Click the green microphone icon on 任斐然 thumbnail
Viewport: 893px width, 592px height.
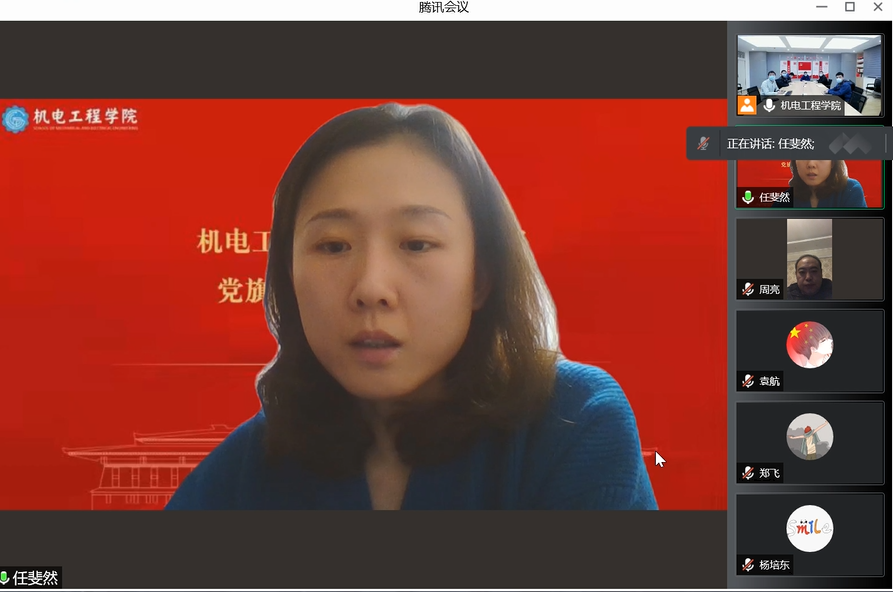pos(747,197)
